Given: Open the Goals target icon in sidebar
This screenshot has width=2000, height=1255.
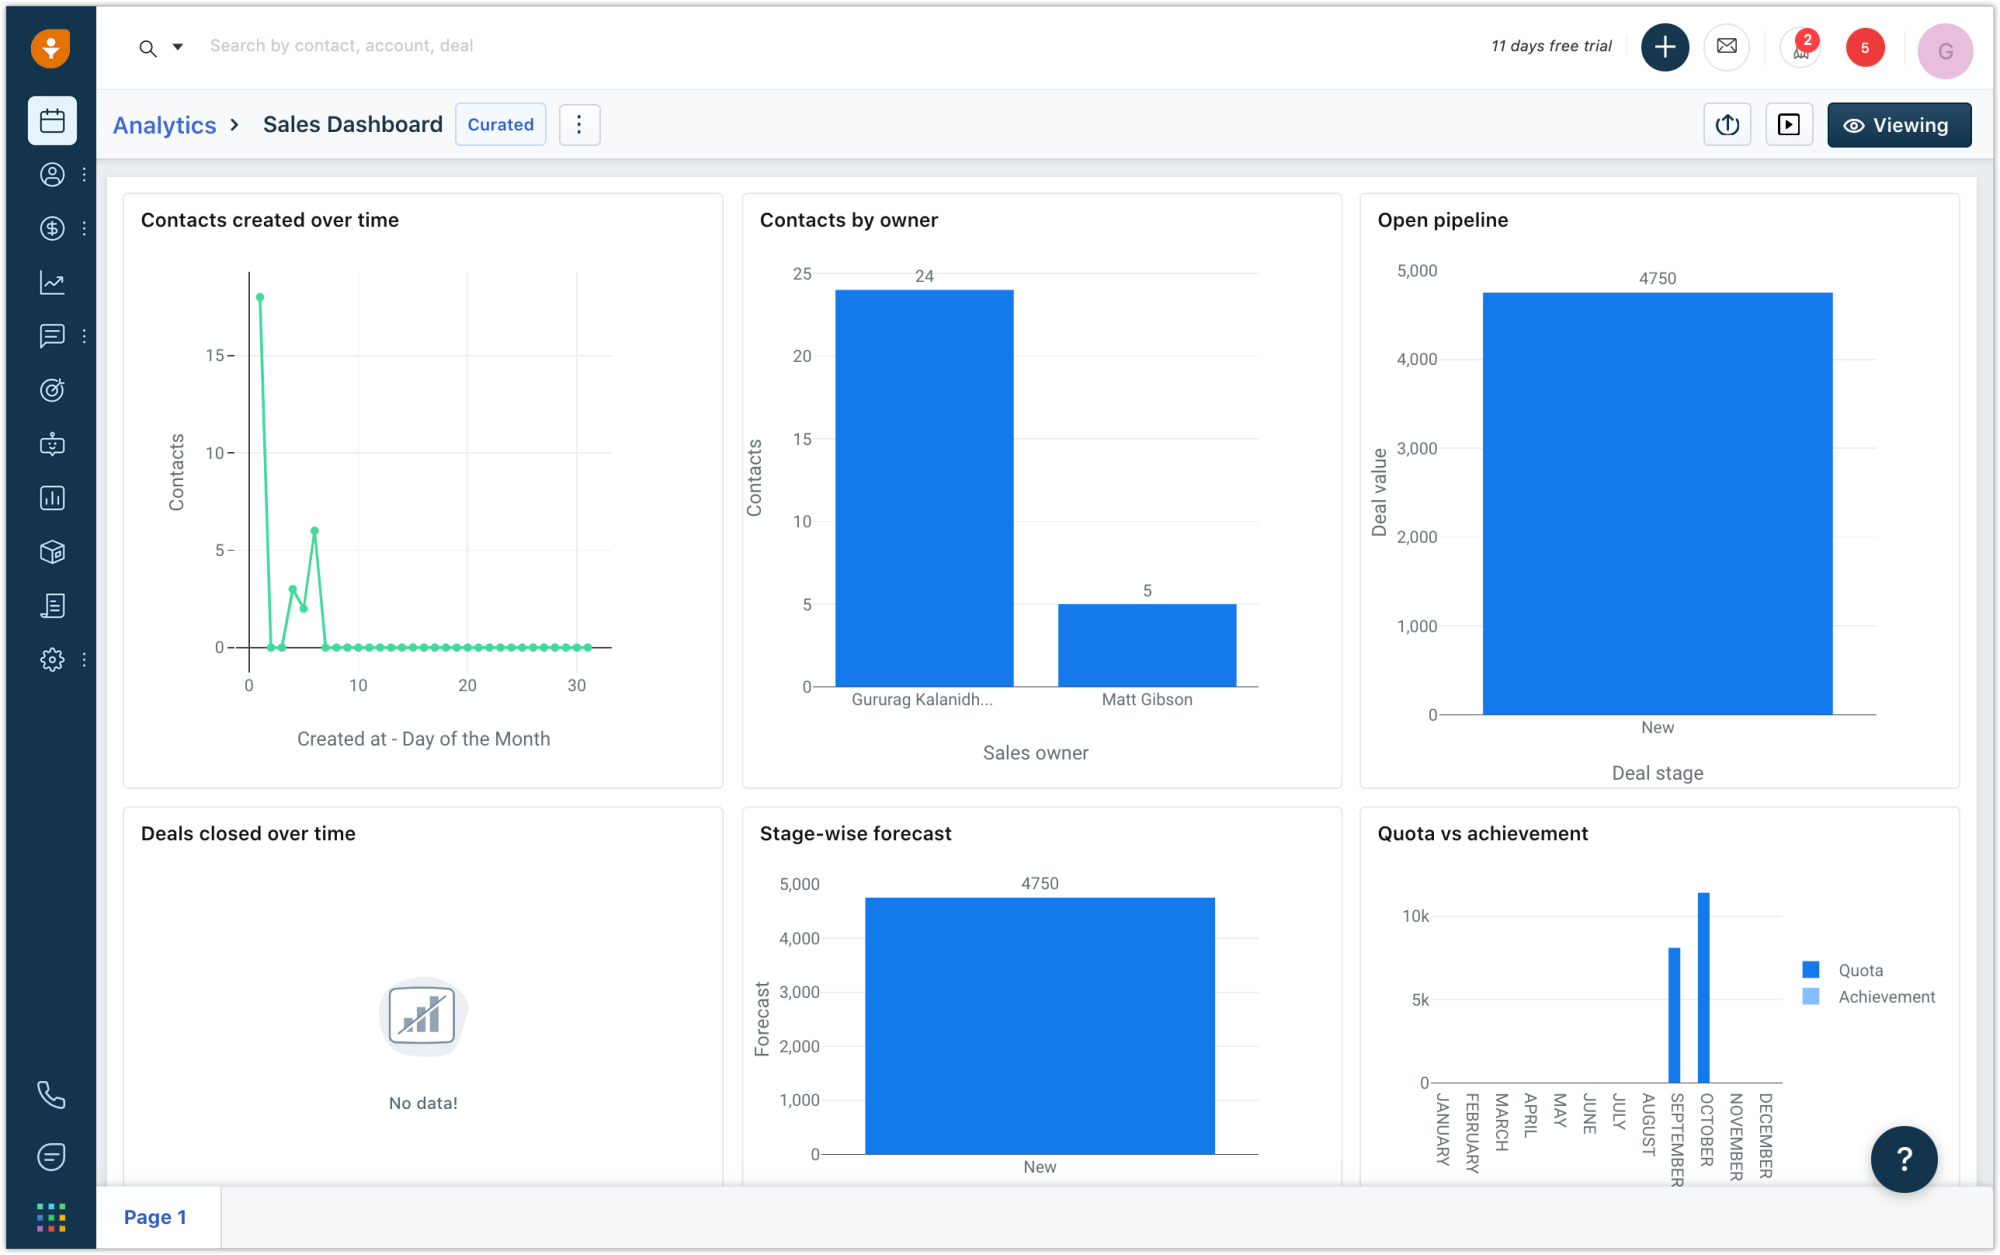Looking at the screenshot, I should 51,390.
